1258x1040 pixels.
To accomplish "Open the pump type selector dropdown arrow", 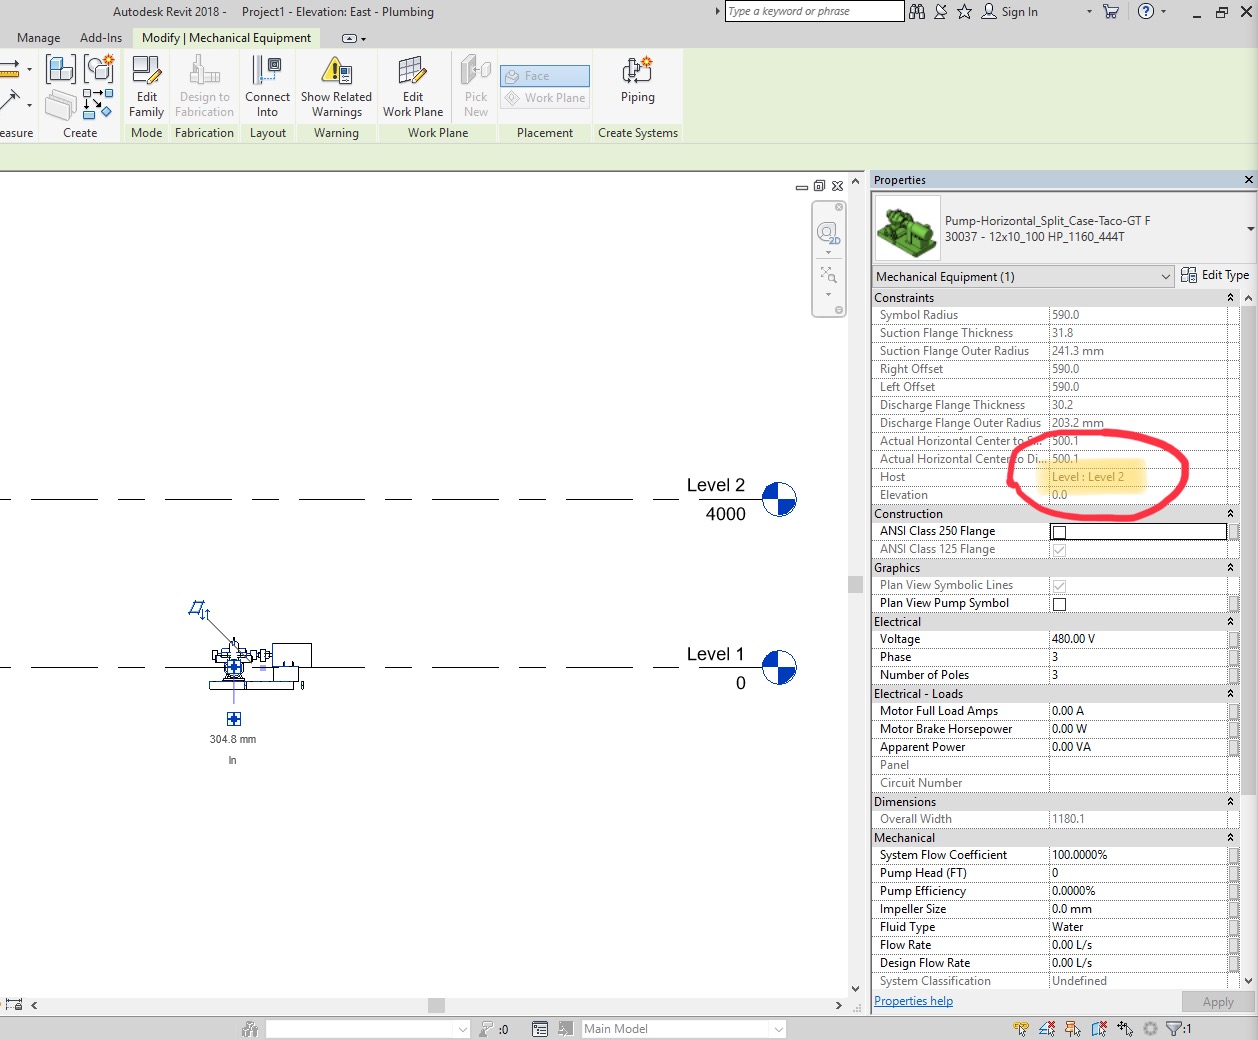I will (1249, 229).
